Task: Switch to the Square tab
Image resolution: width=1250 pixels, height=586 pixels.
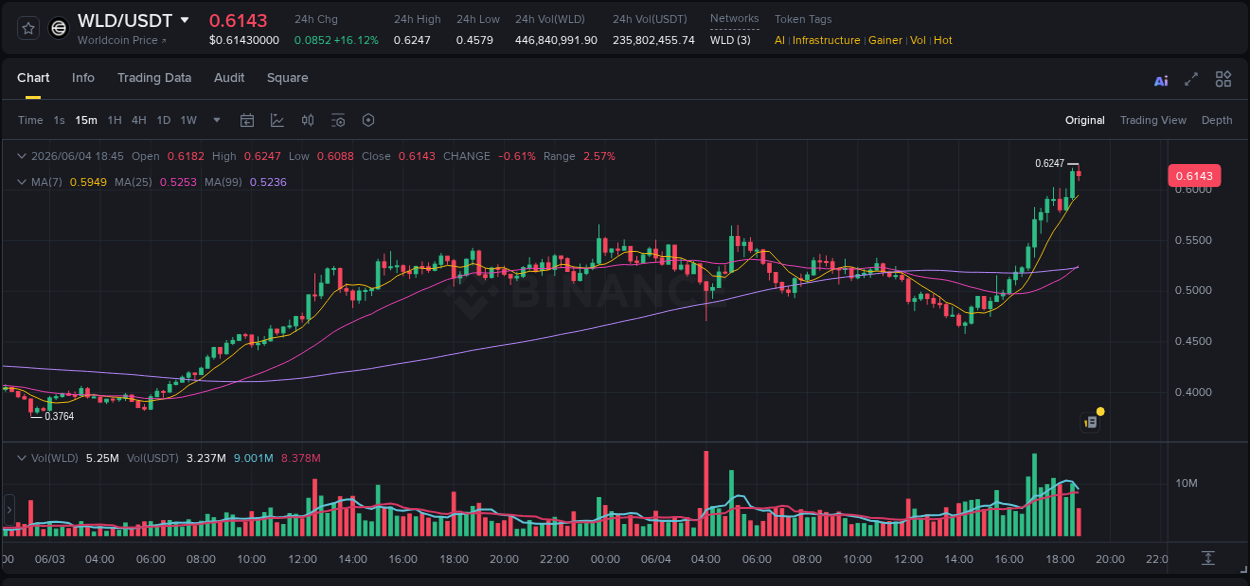Action: point(287,78)
